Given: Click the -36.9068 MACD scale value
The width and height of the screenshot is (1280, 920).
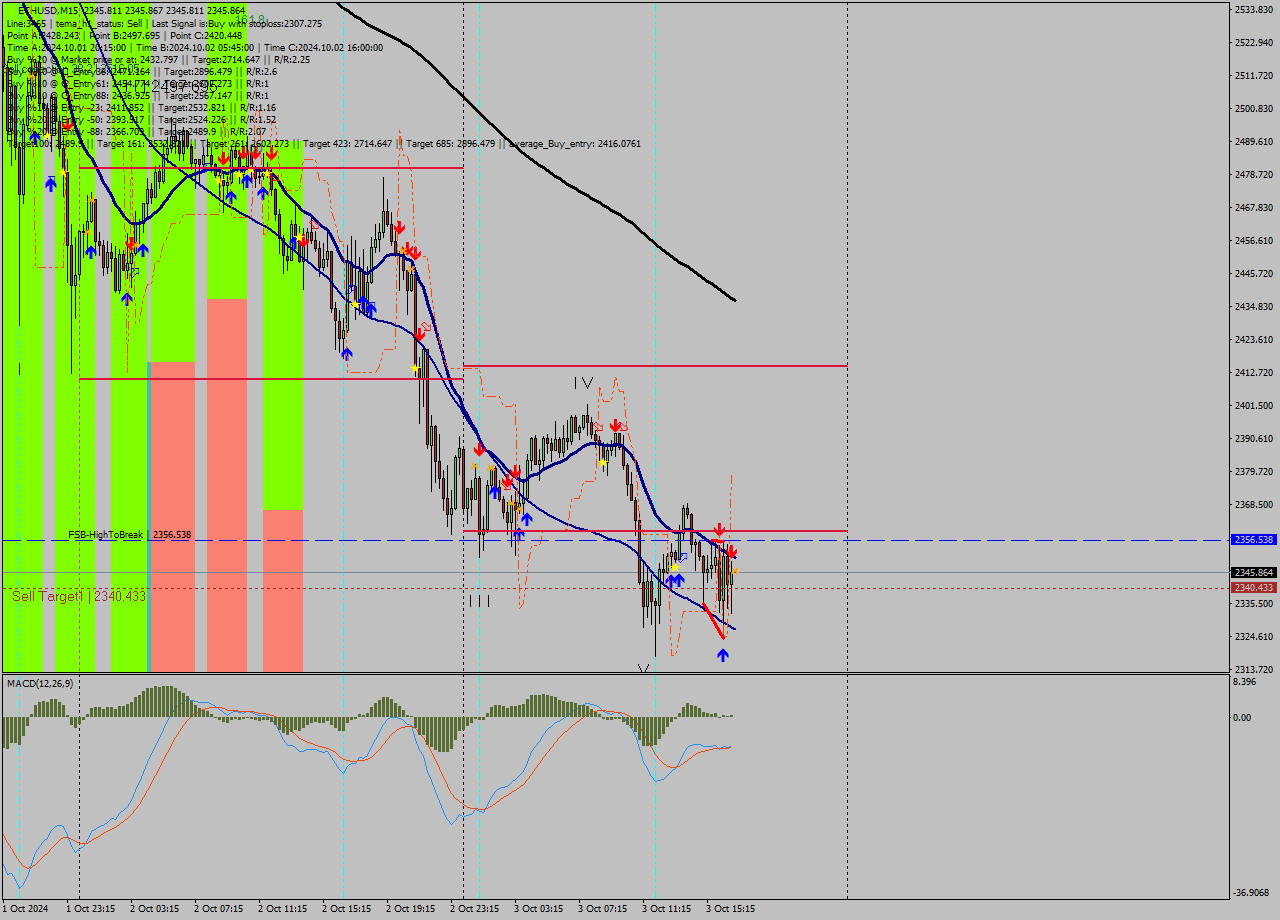Looking at the screenshot, I should [1252, 893].
